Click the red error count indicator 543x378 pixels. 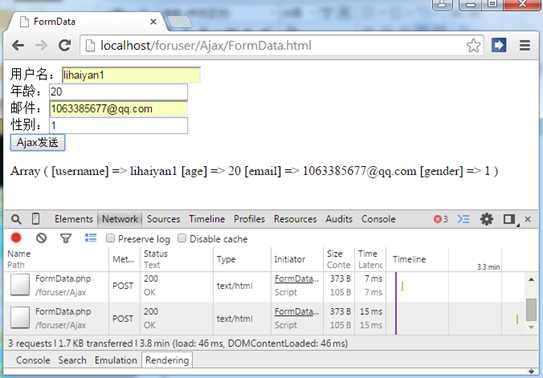(x=440, y=219)
